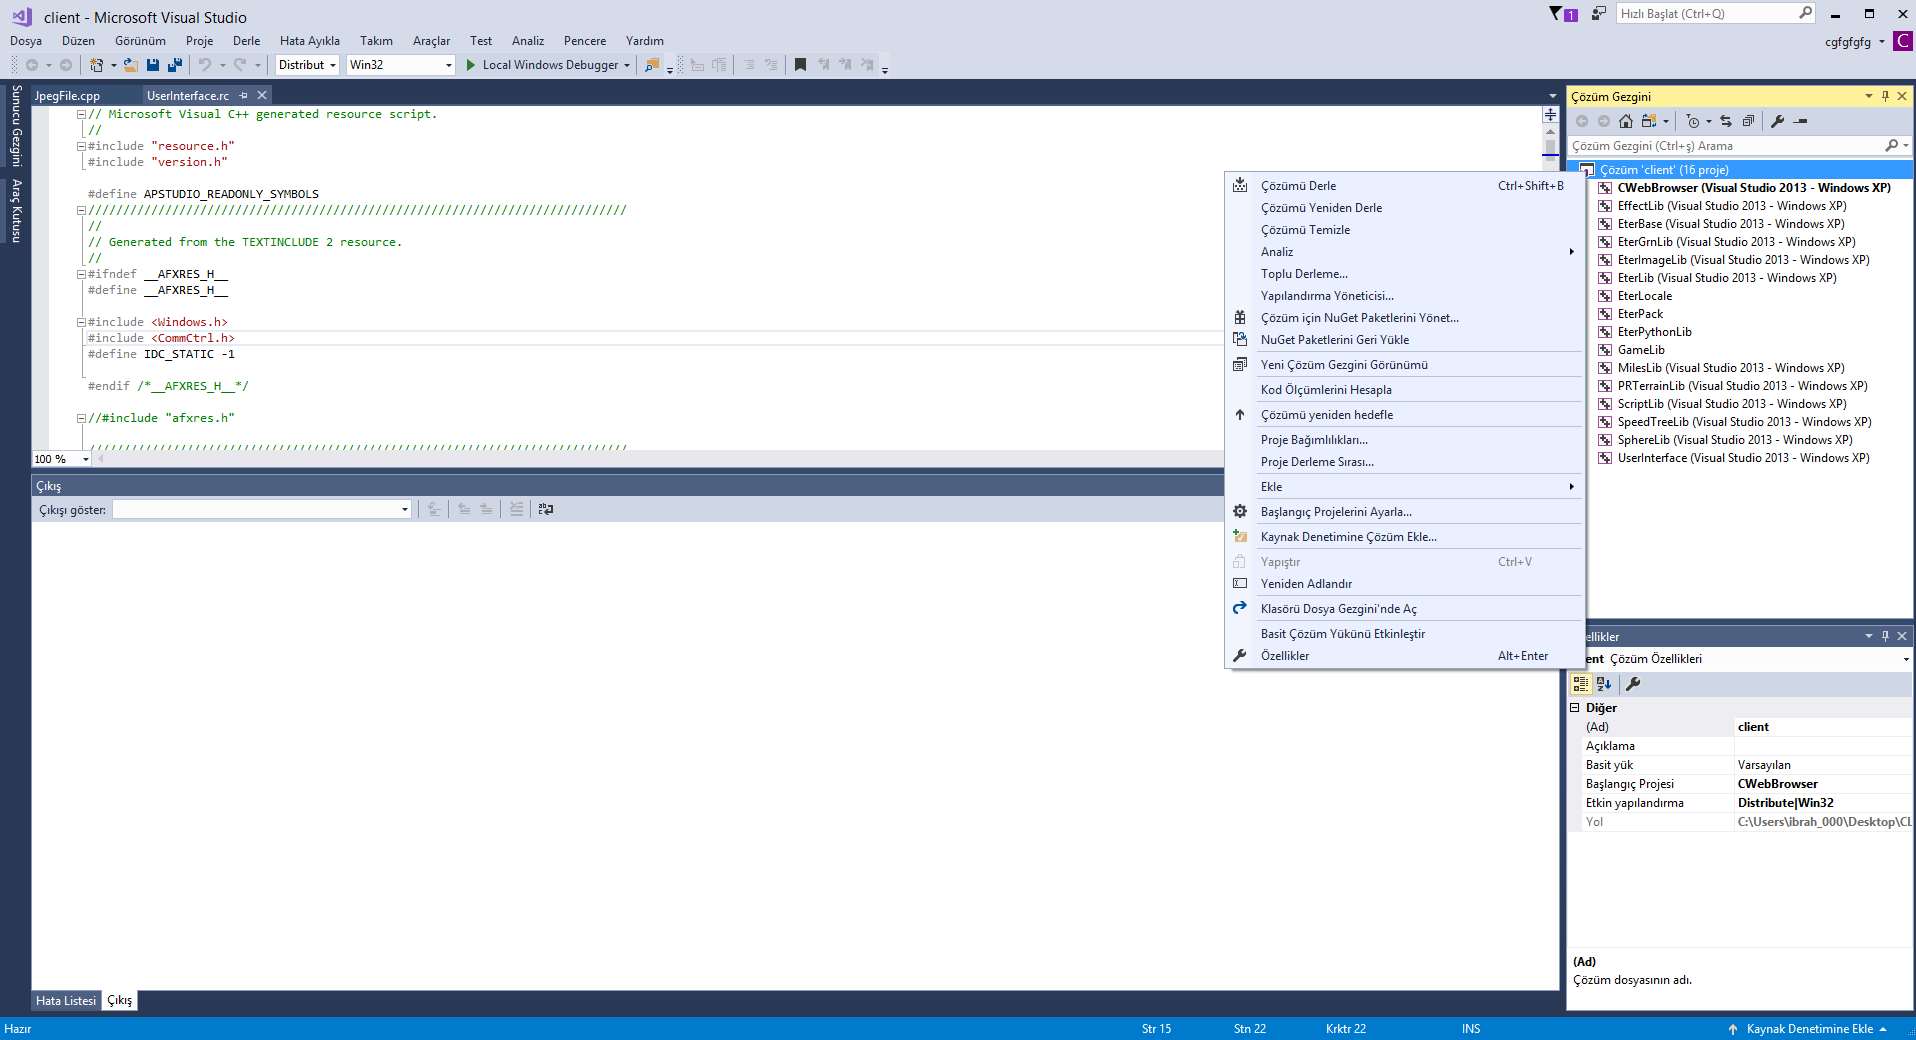Open the Hata Ayıklama menu
1916x1040 pixels.
[x=310, y=41]
